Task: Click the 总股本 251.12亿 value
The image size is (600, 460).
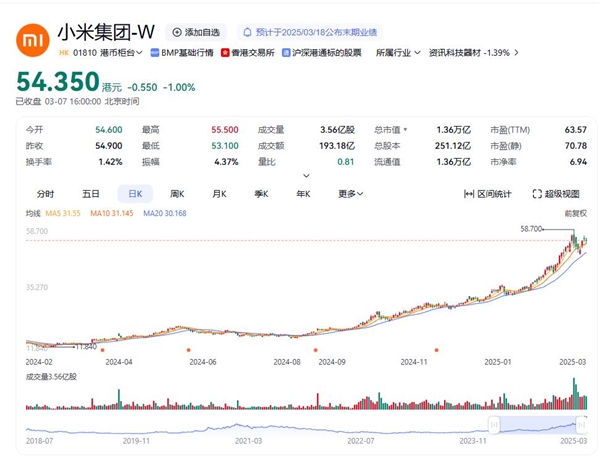Action: (x=453, y=146)
